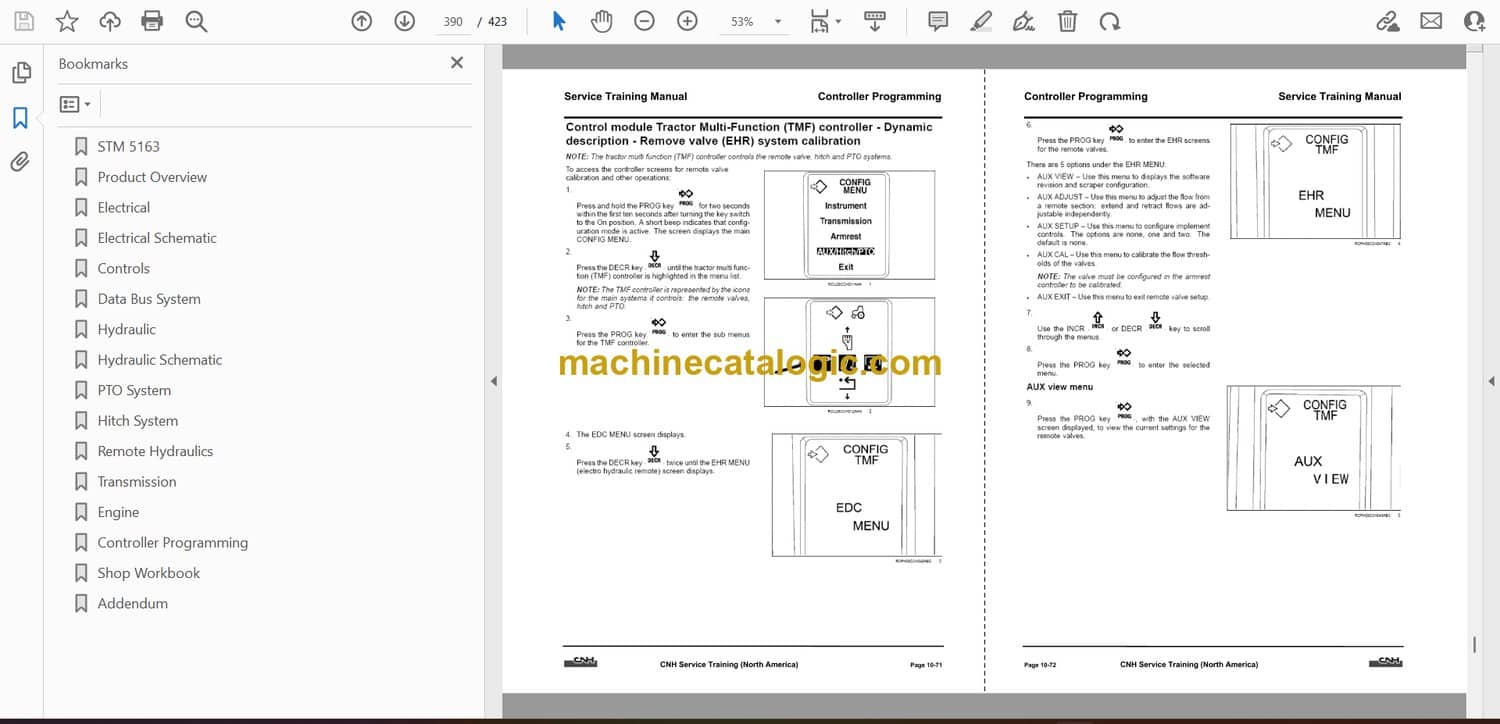
Task: Open the bookmark options dropdown
Action: click(x=75, y=104)
